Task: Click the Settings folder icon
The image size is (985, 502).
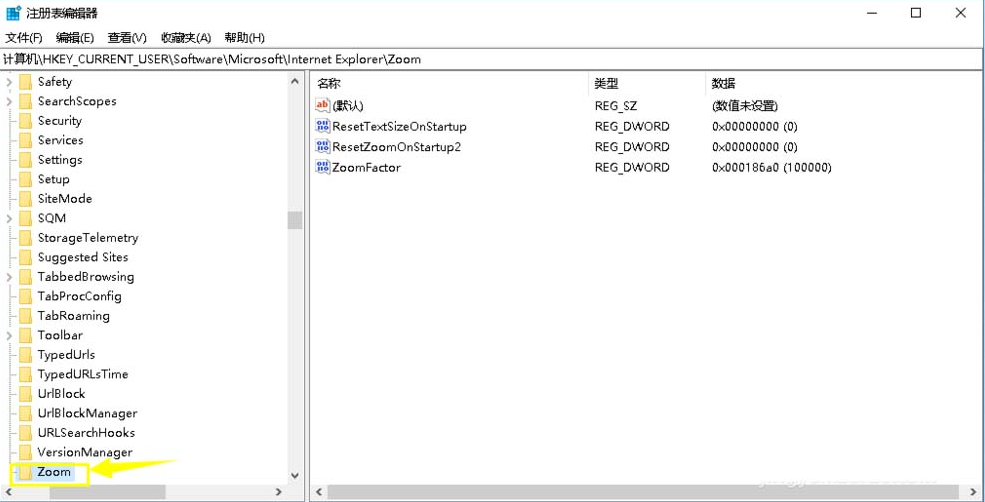Action: (25, 160)
